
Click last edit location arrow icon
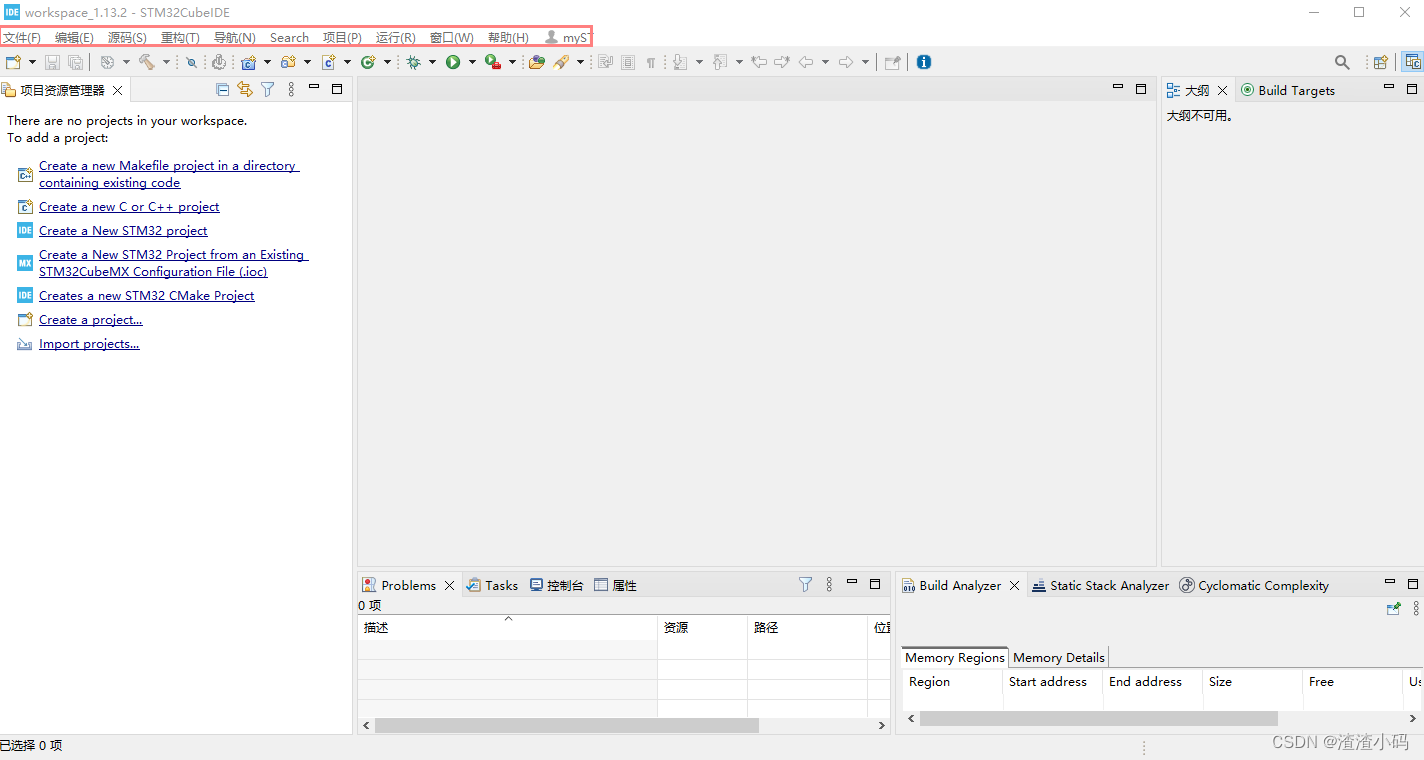(x=759, y=62)
